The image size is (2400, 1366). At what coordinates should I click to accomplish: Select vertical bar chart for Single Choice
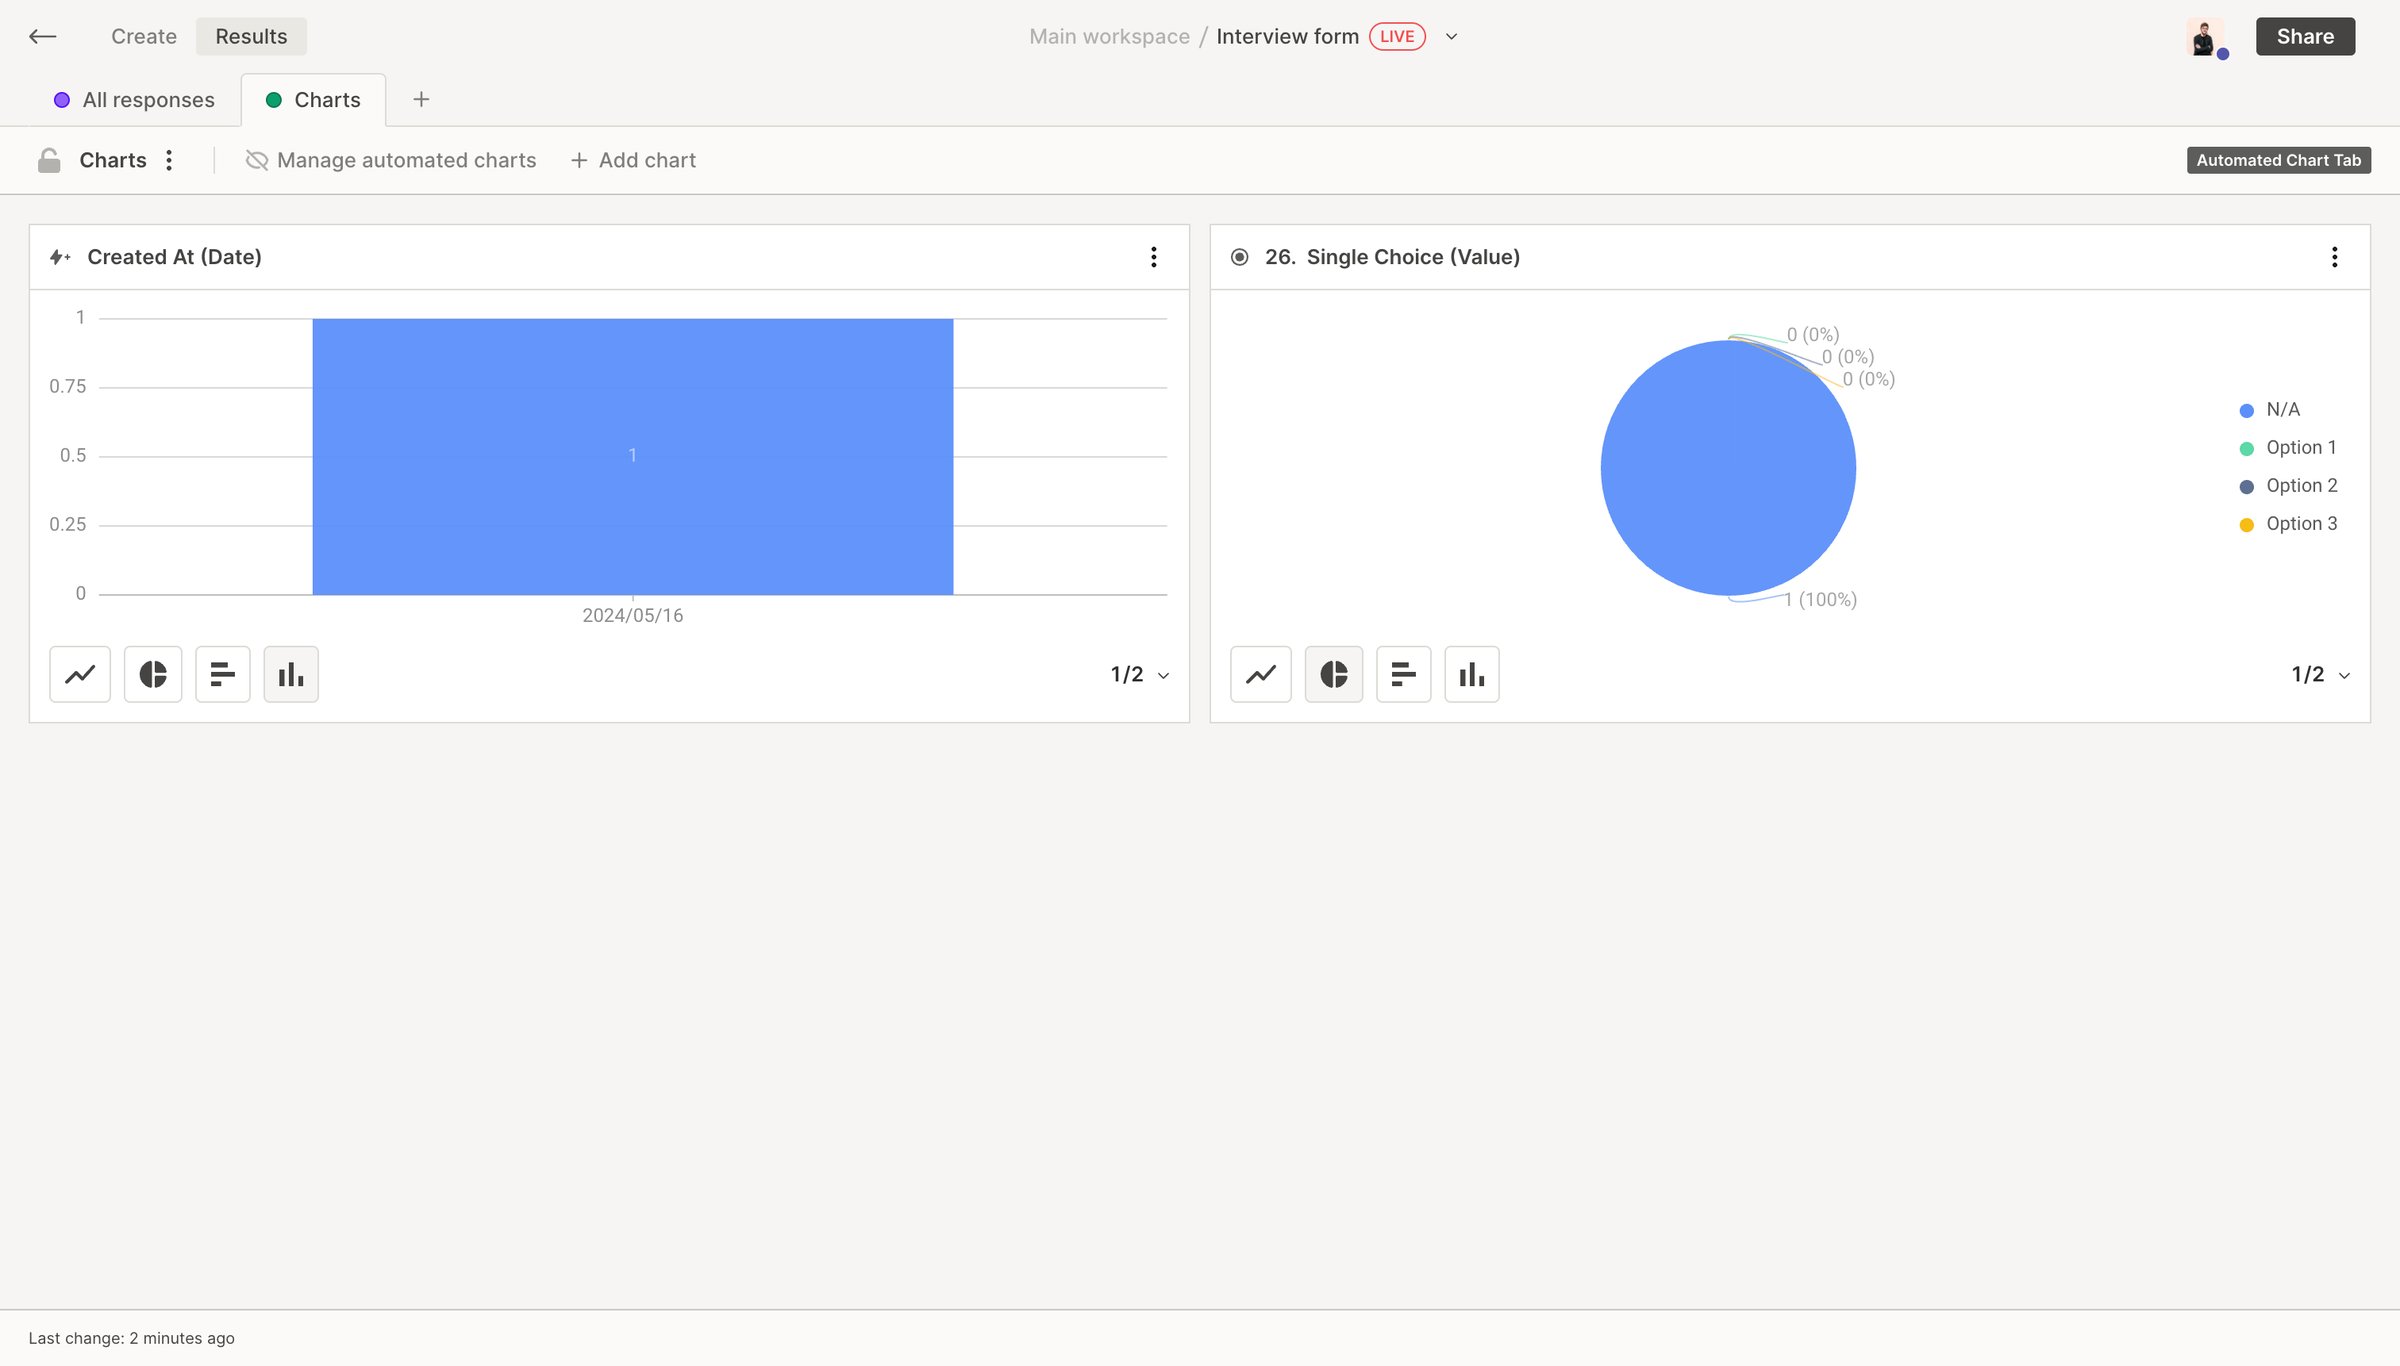tap(1472, 674)
